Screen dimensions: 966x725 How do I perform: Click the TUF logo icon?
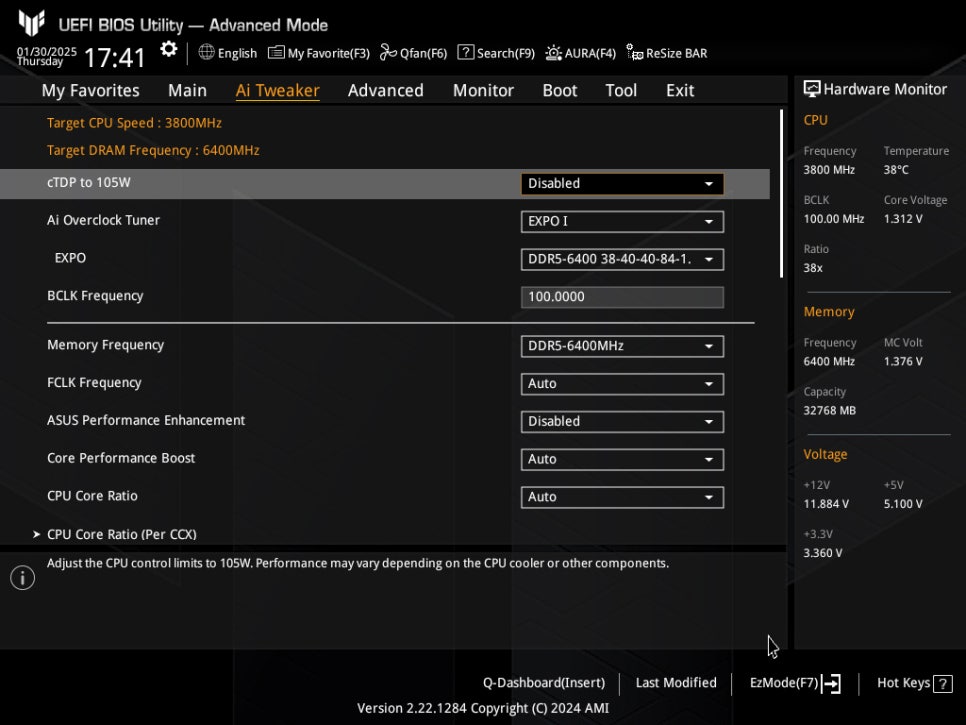click(x=31, y=23)
